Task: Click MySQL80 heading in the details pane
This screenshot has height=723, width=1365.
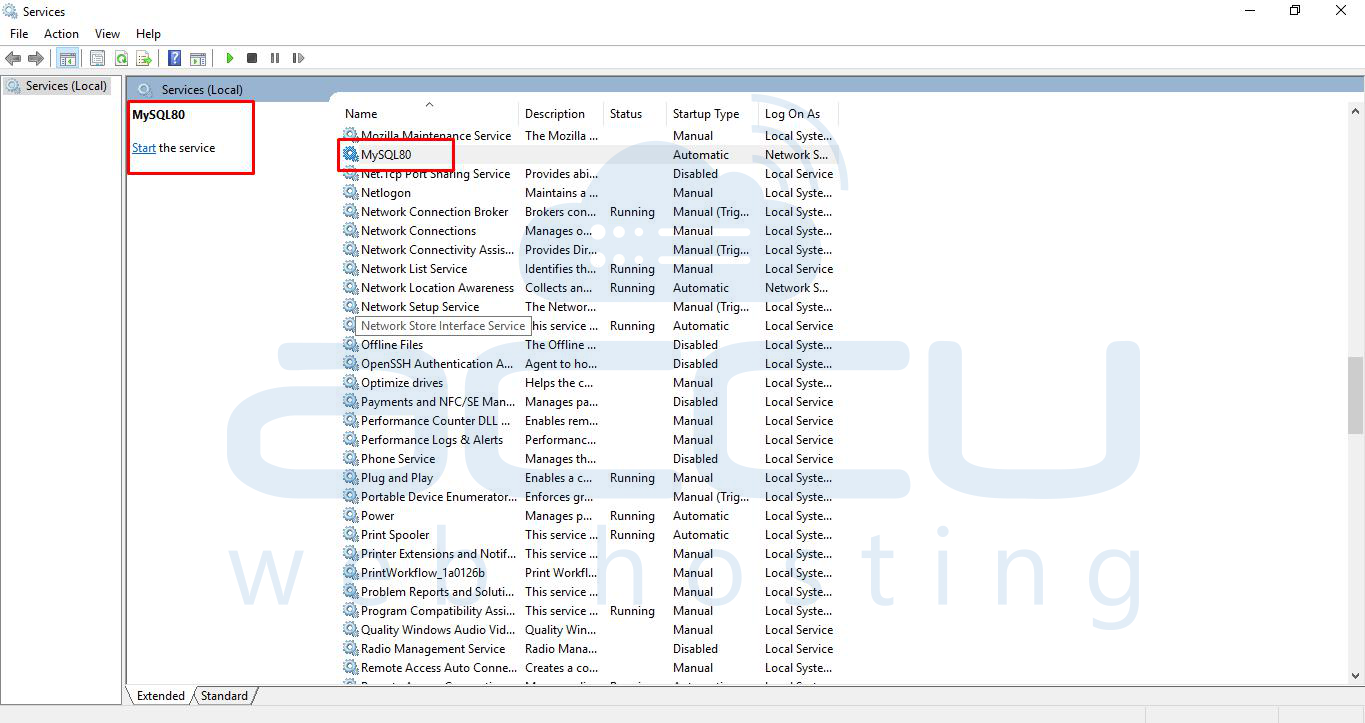Action: pyautogui.click(x=158, y=114)
